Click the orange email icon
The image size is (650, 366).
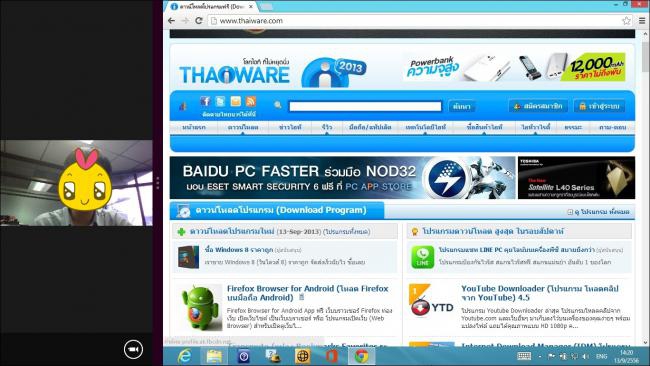[235, 101]
